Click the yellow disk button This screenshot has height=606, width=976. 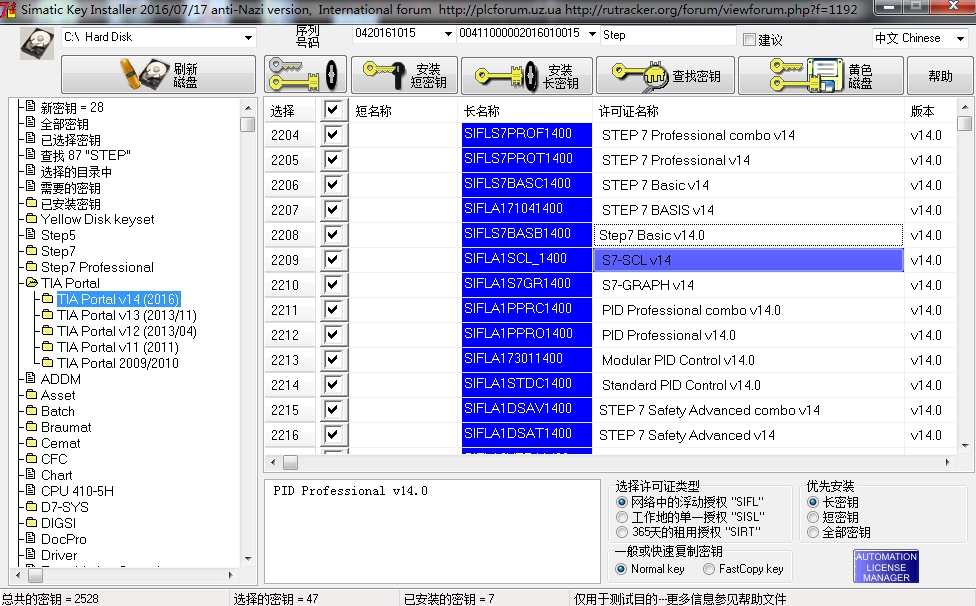click(x=820, y=76)
